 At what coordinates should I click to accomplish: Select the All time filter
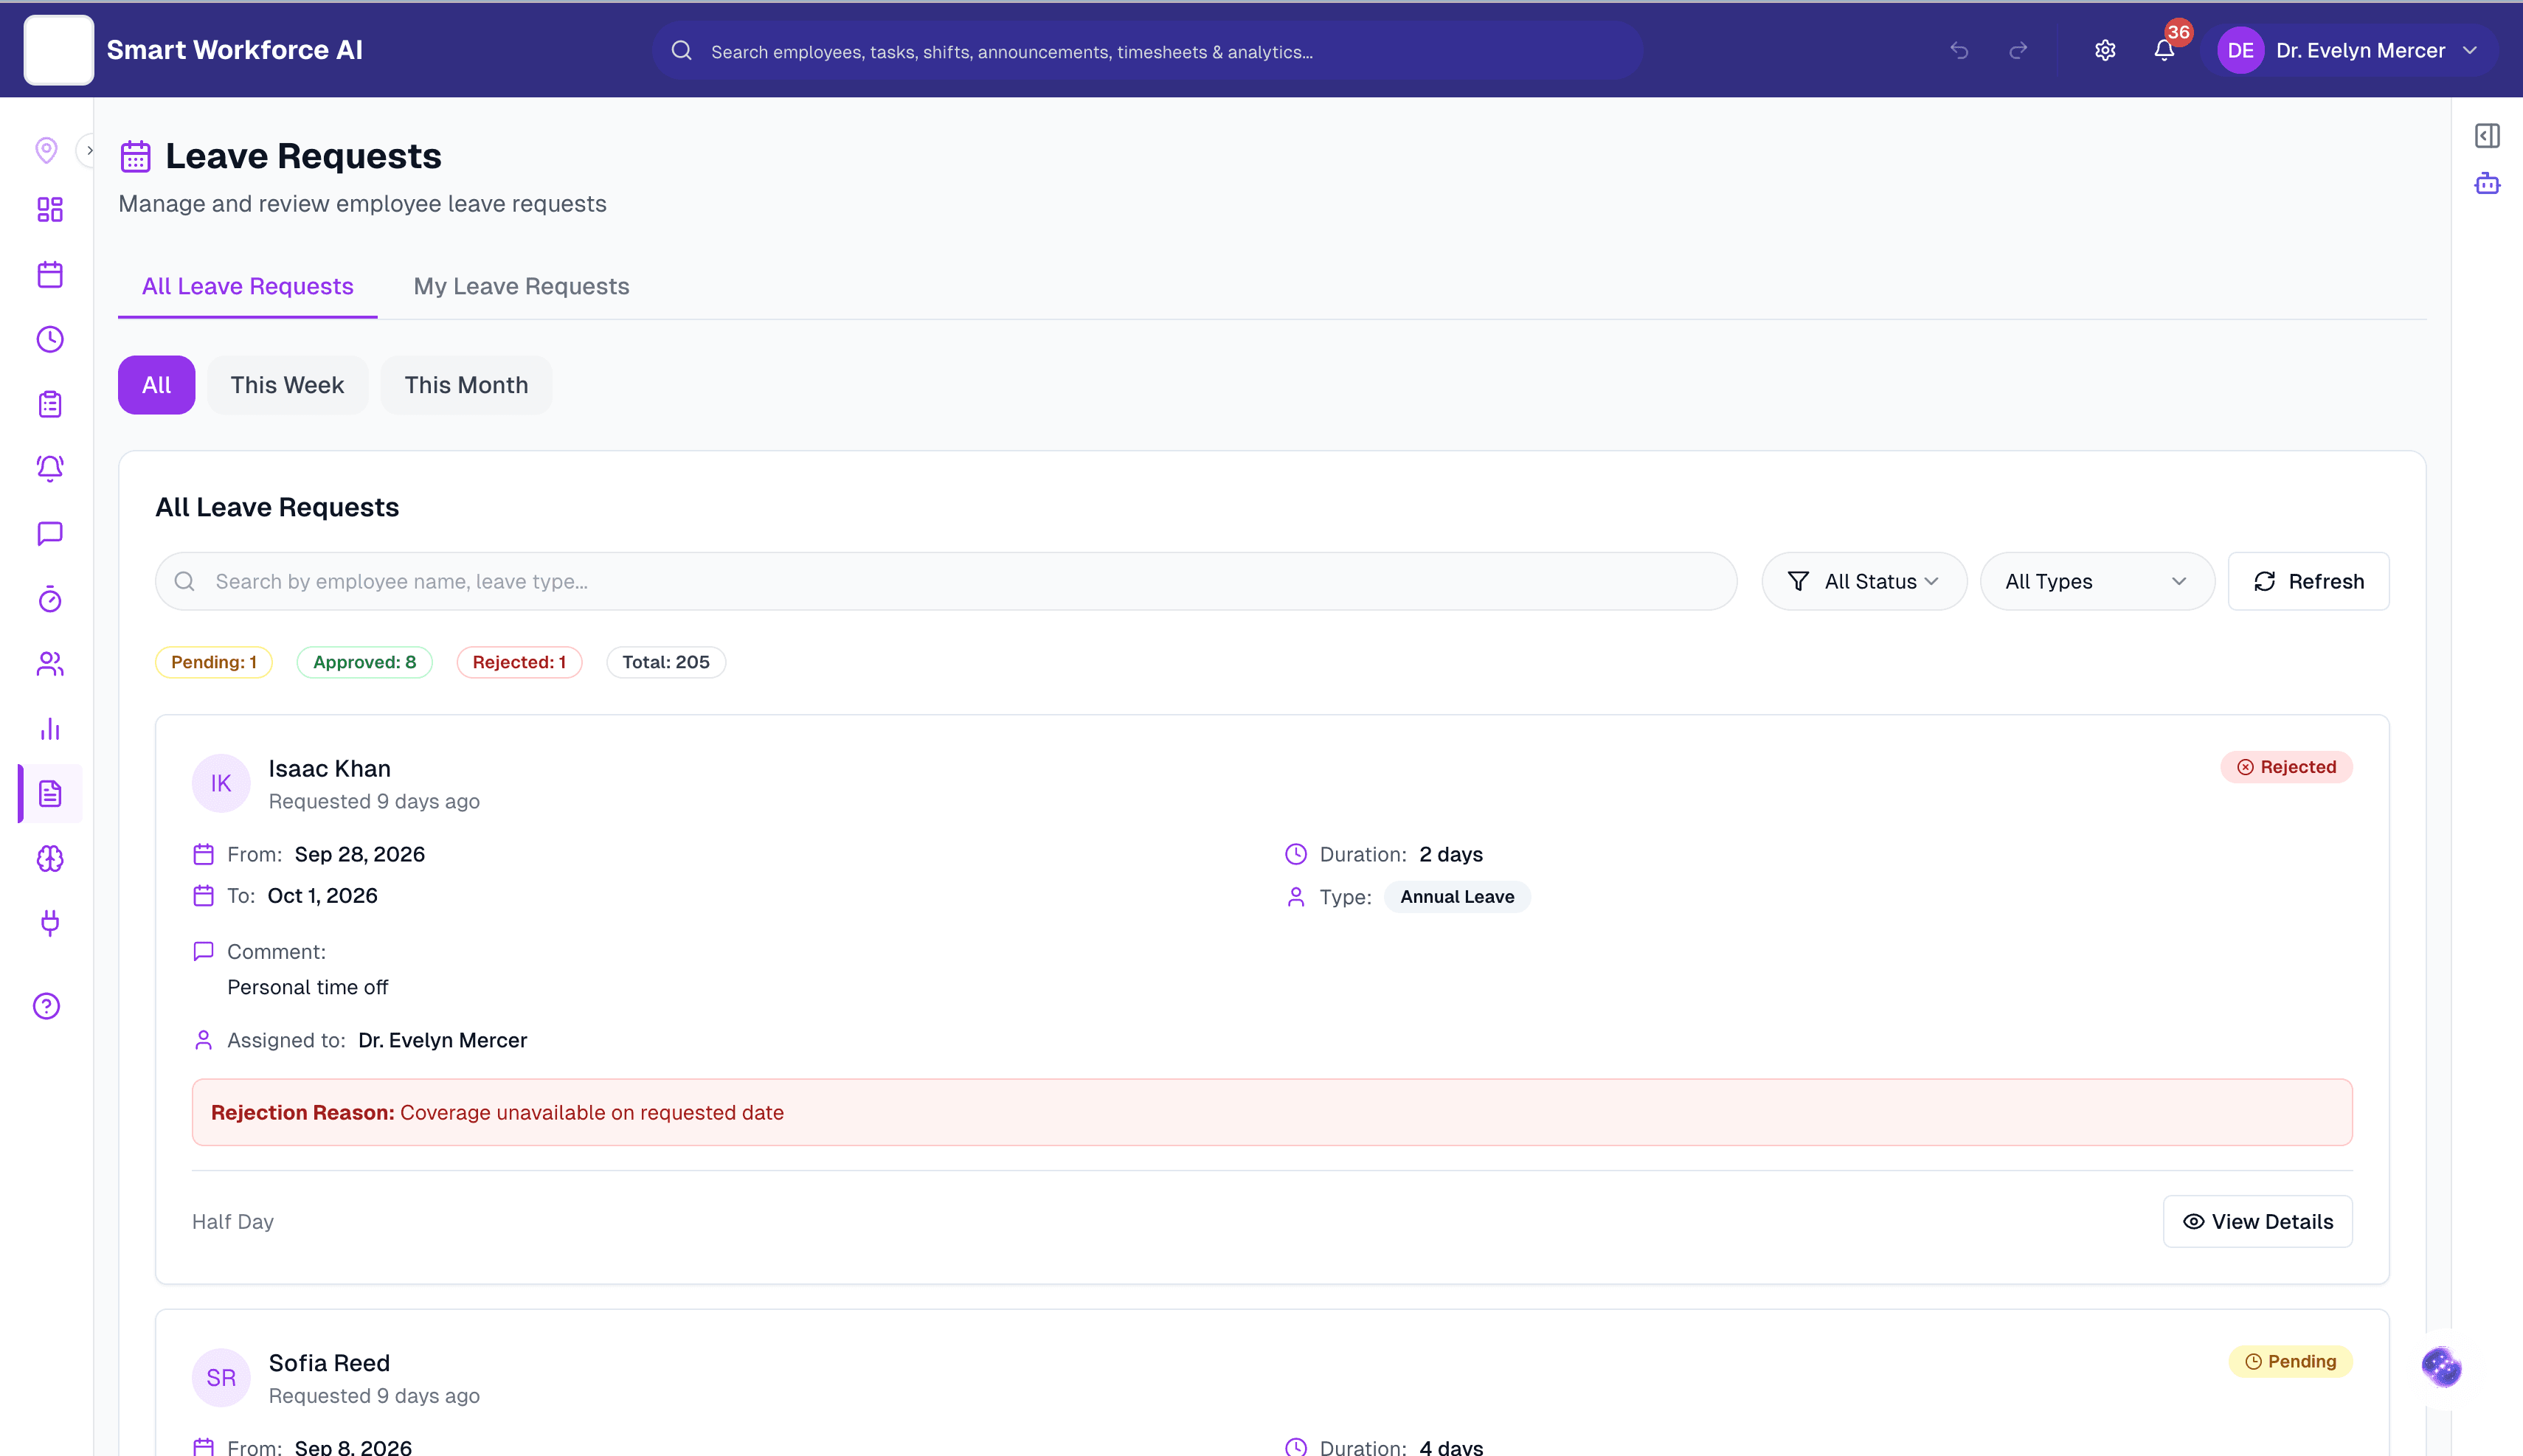[156, 385]
